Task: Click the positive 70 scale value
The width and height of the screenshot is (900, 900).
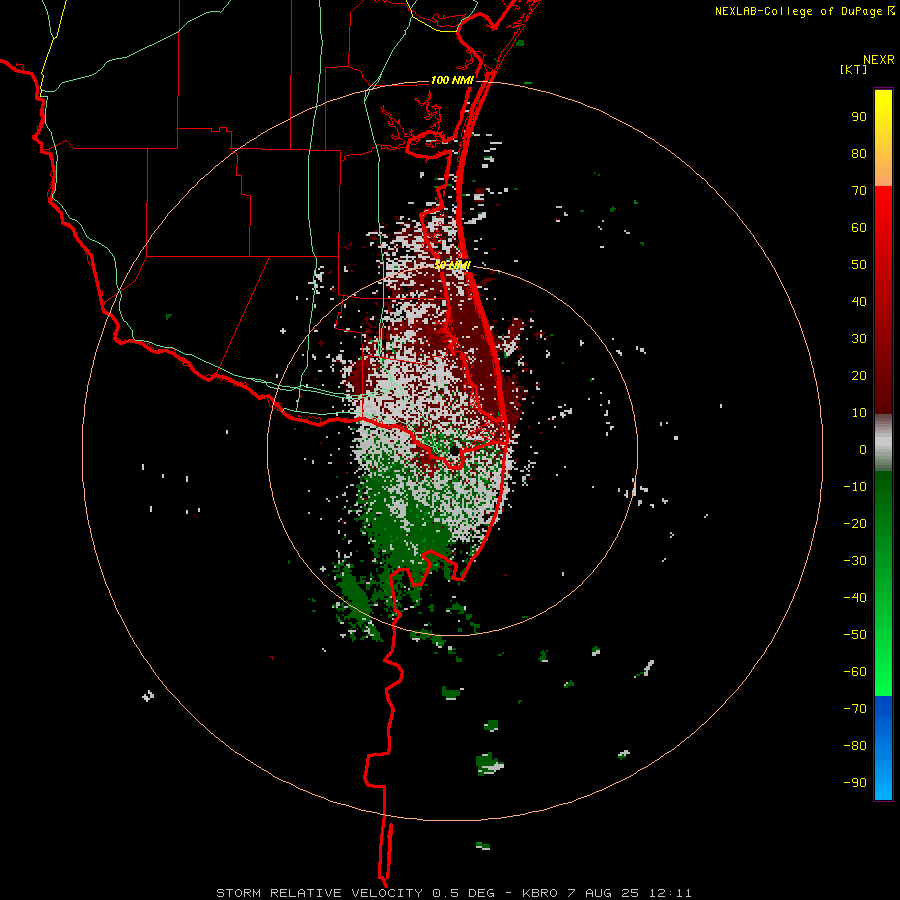Action: coord(859,191)
